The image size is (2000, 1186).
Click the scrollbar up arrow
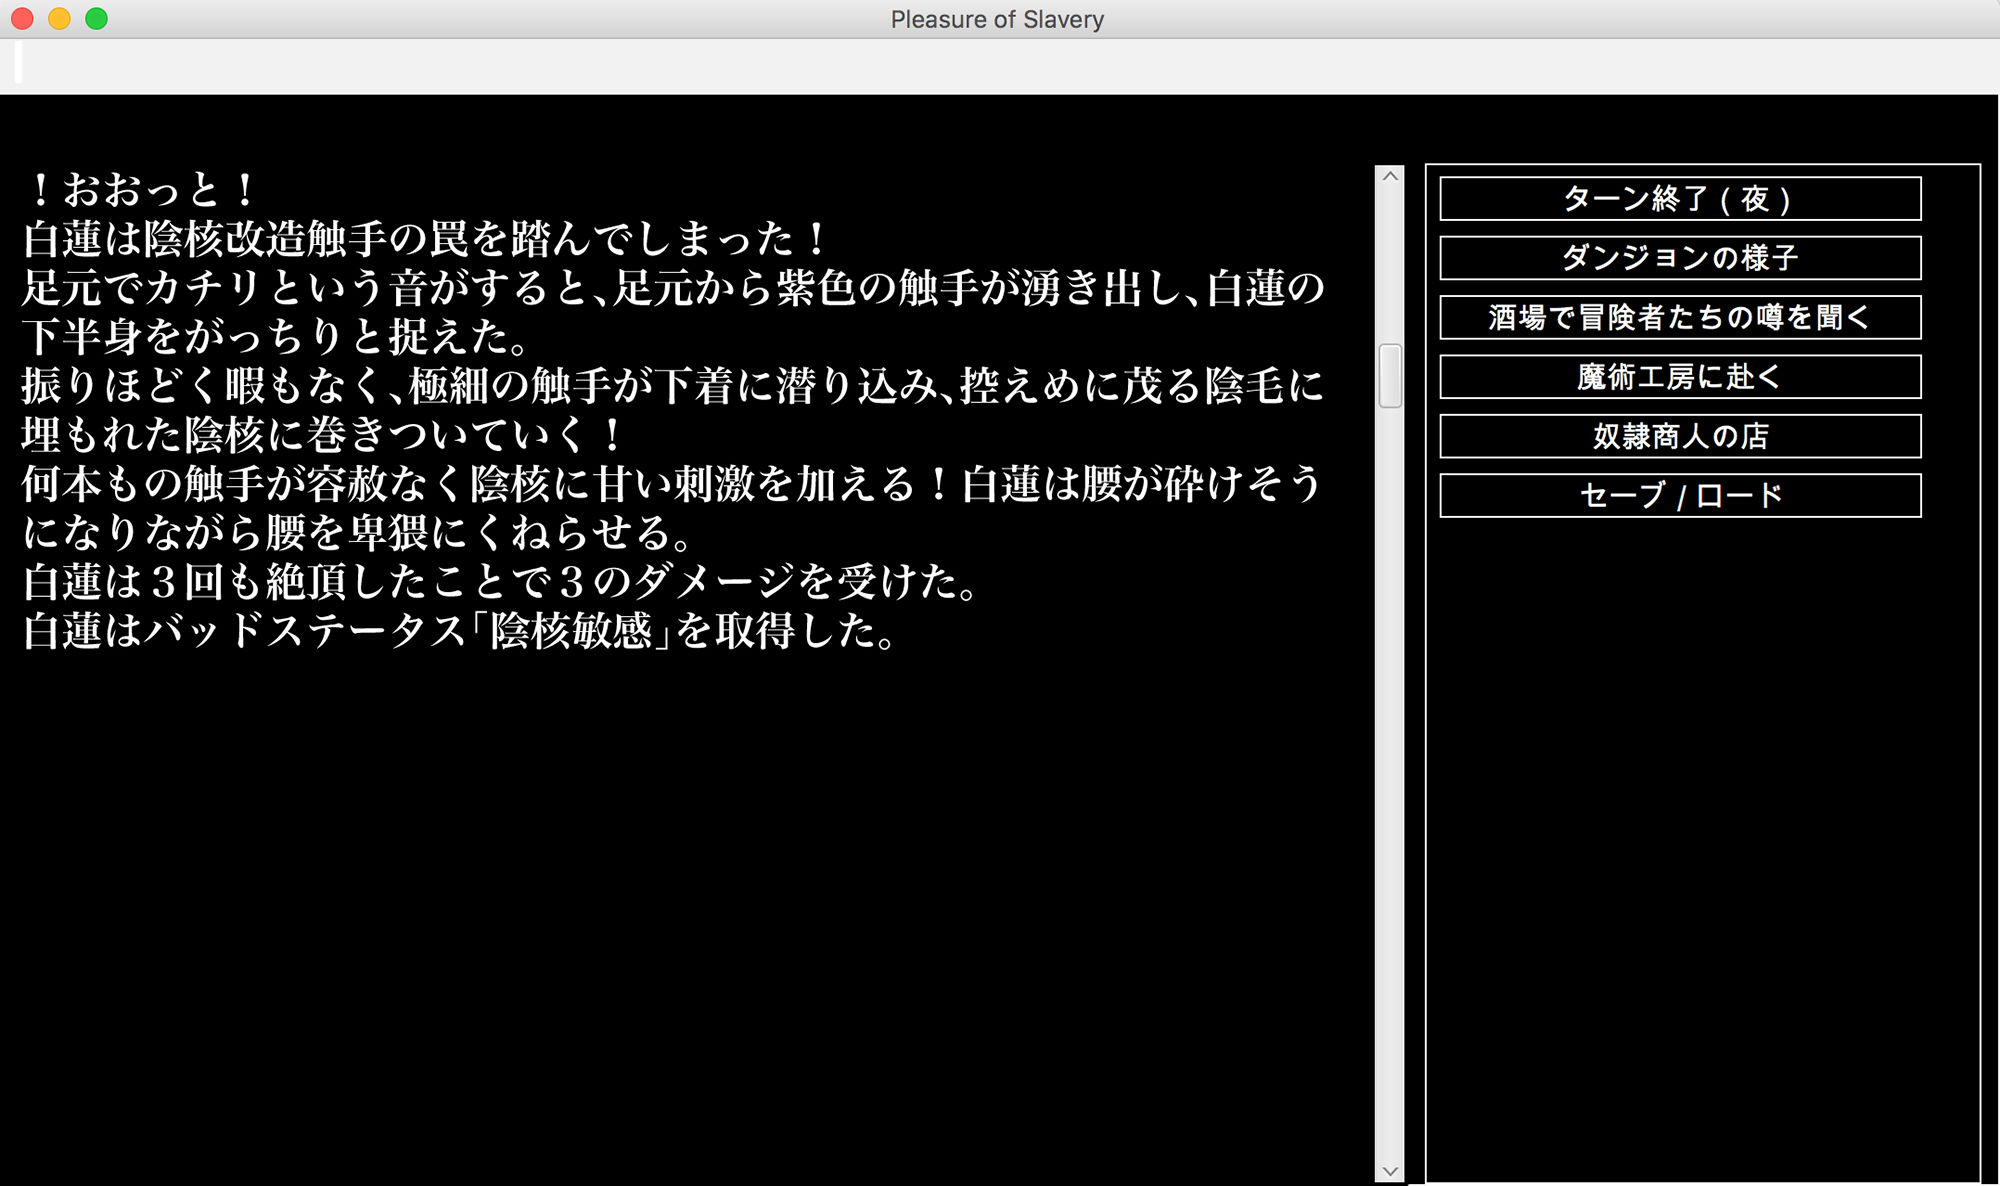point(1389,177)
